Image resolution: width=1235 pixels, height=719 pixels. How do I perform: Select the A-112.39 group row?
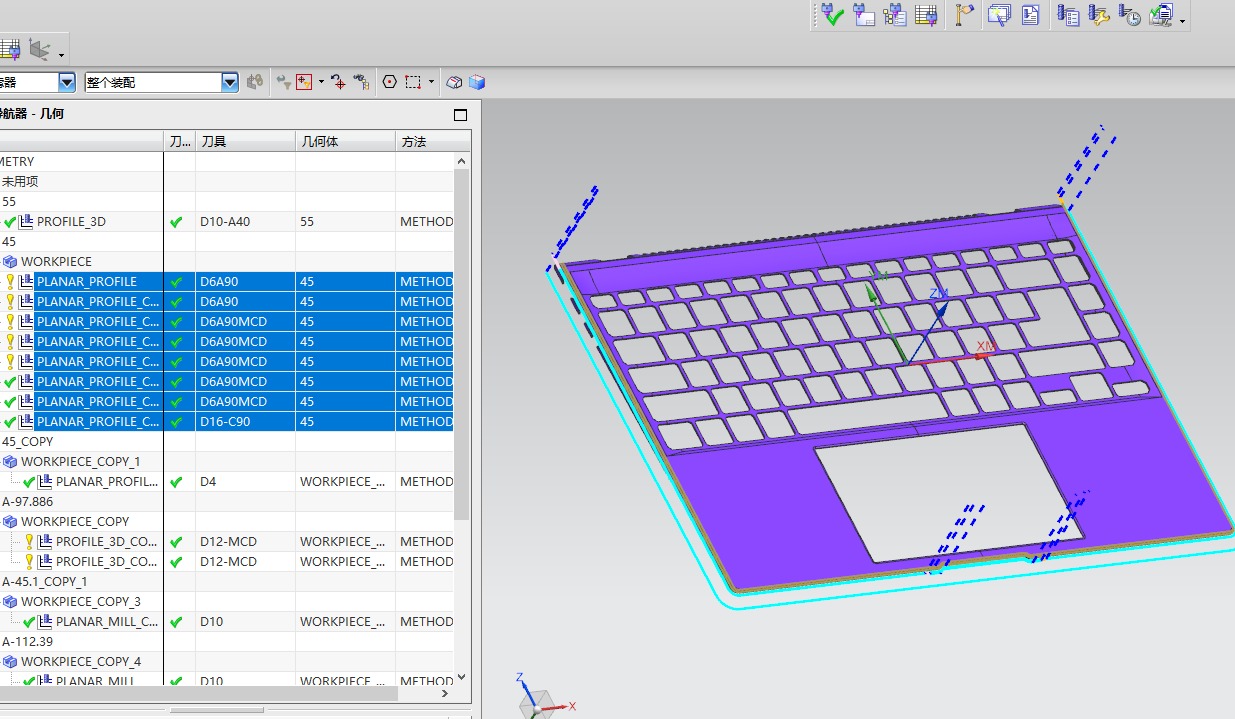[x=227, y=641]
